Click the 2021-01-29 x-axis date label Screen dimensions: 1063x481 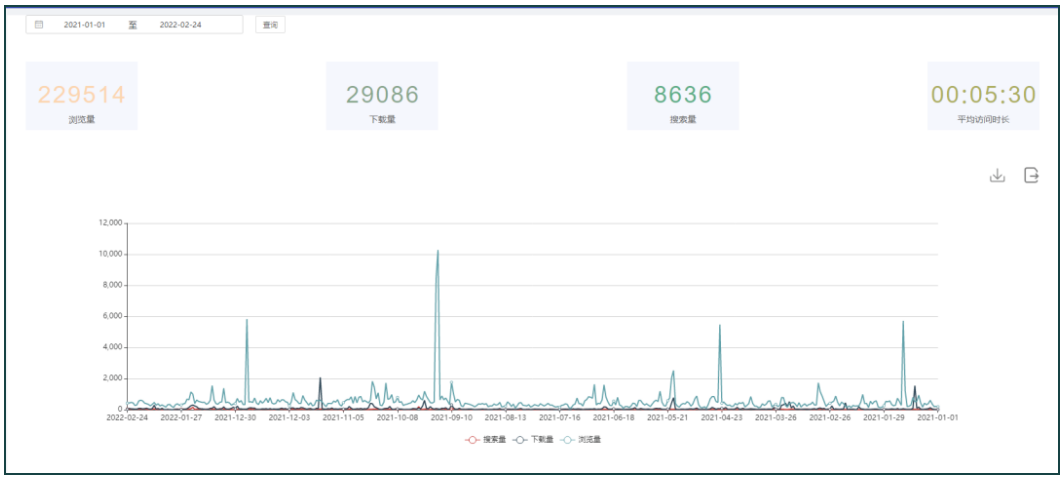[x=884, y=419]
